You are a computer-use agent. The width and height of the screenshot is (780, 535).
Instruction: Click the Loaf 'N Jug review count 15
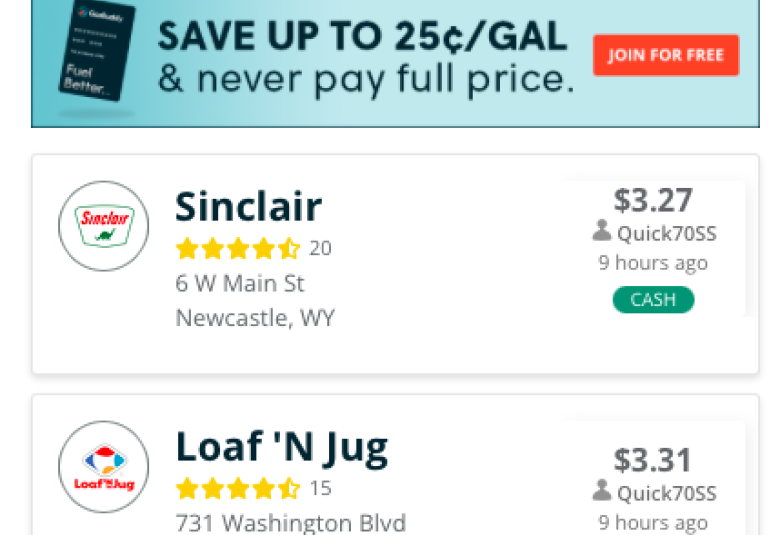(320, 489)
